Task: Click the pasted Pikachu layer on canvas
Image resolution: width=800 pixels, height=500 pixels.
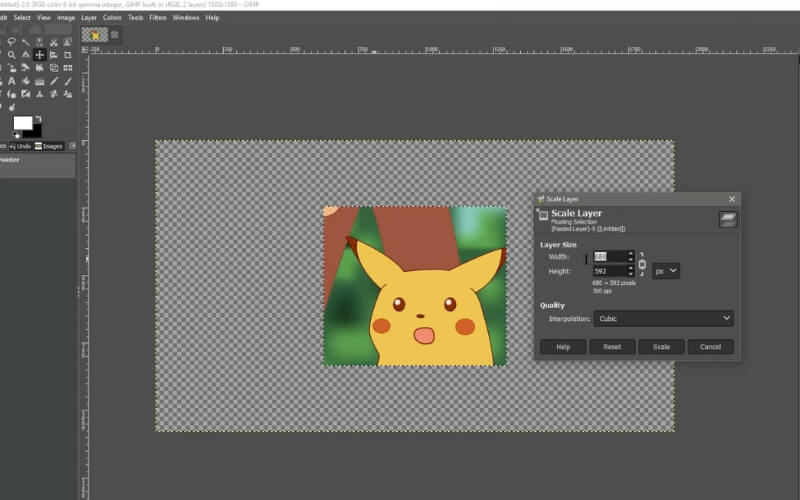Action: [415, 286]
